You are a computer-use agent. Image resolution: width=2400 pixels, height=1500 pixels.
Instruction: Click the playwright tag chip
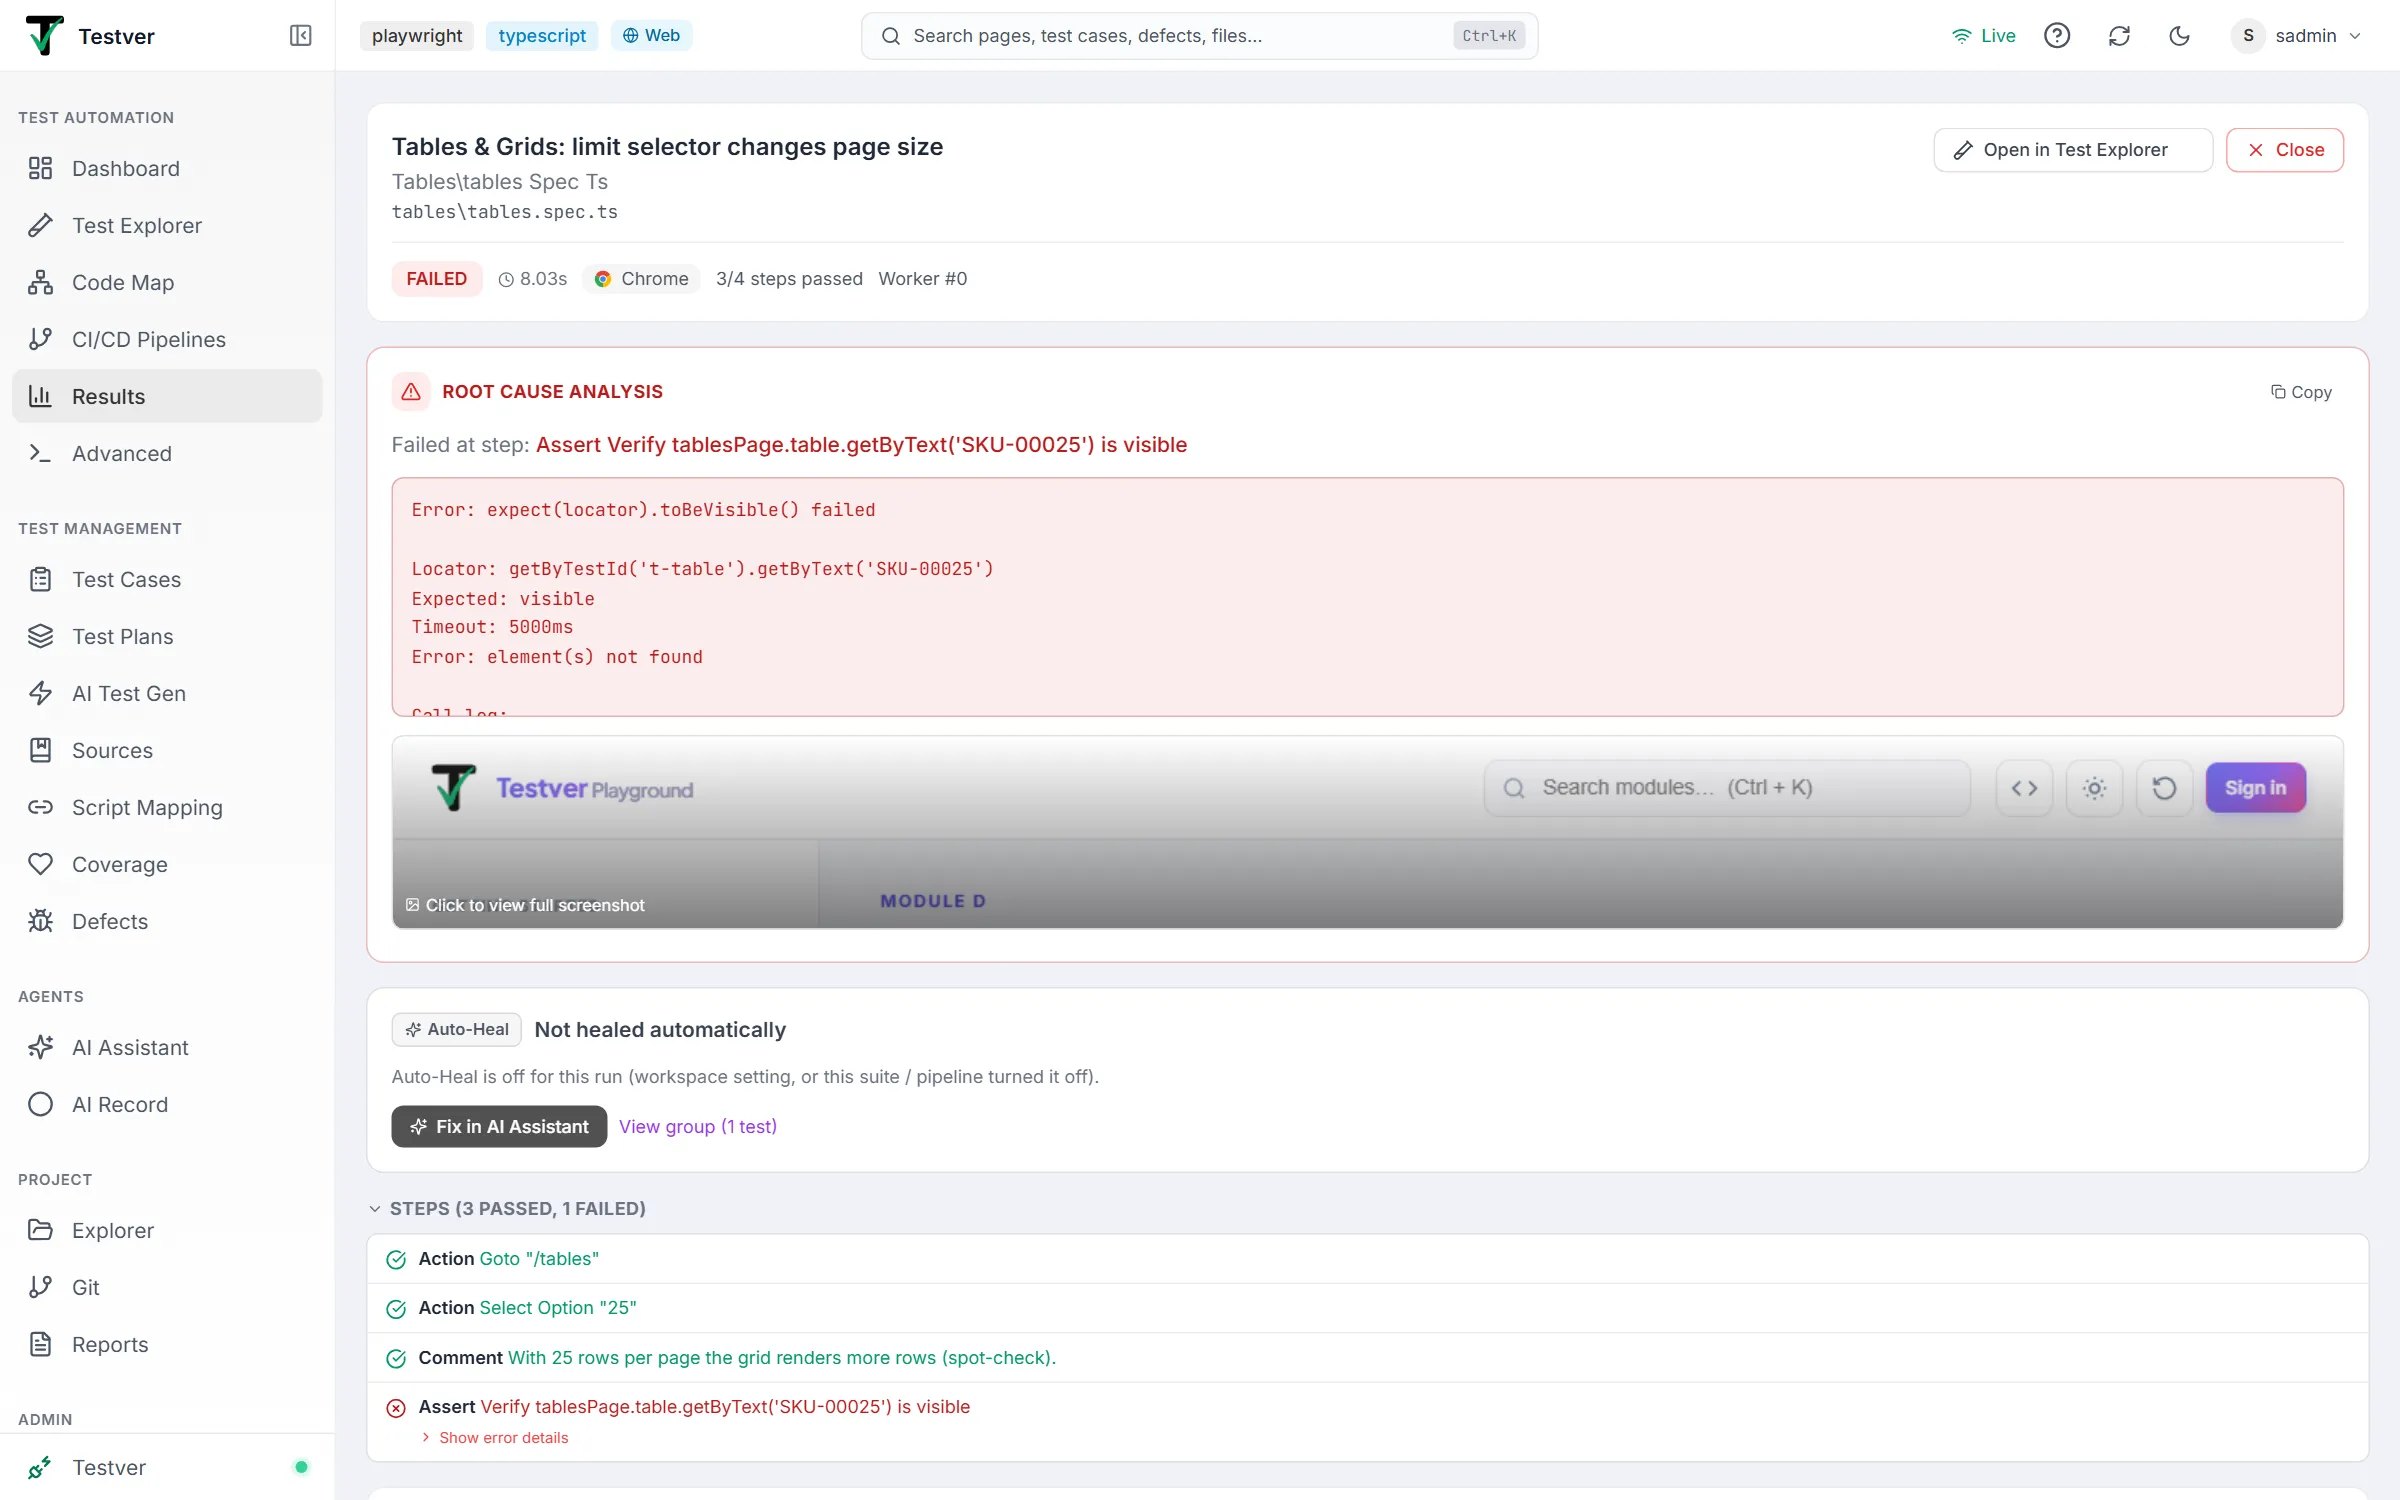click(417, 36)
